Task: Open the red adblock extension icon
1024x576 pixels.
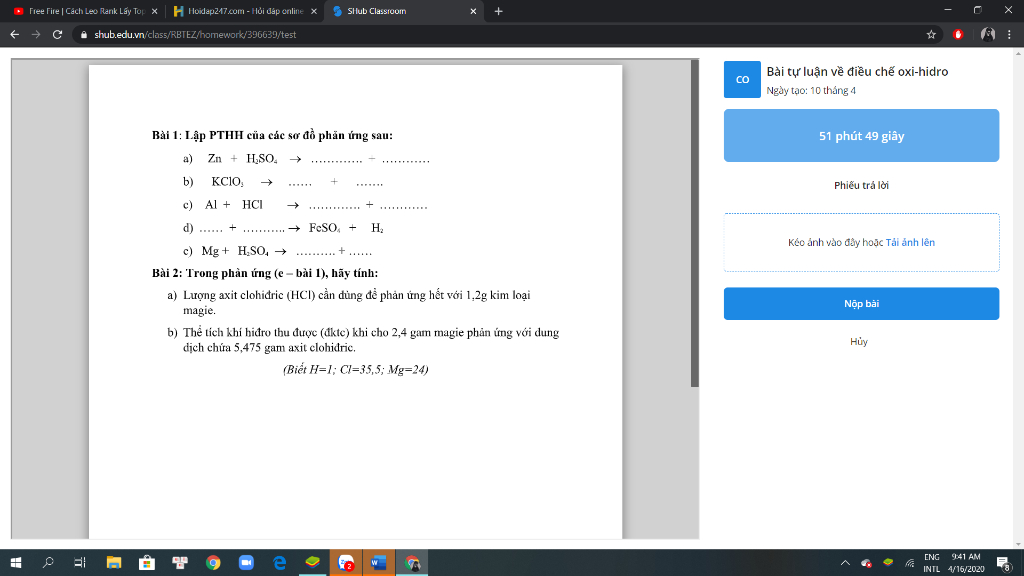Action: tap(958, 35)
